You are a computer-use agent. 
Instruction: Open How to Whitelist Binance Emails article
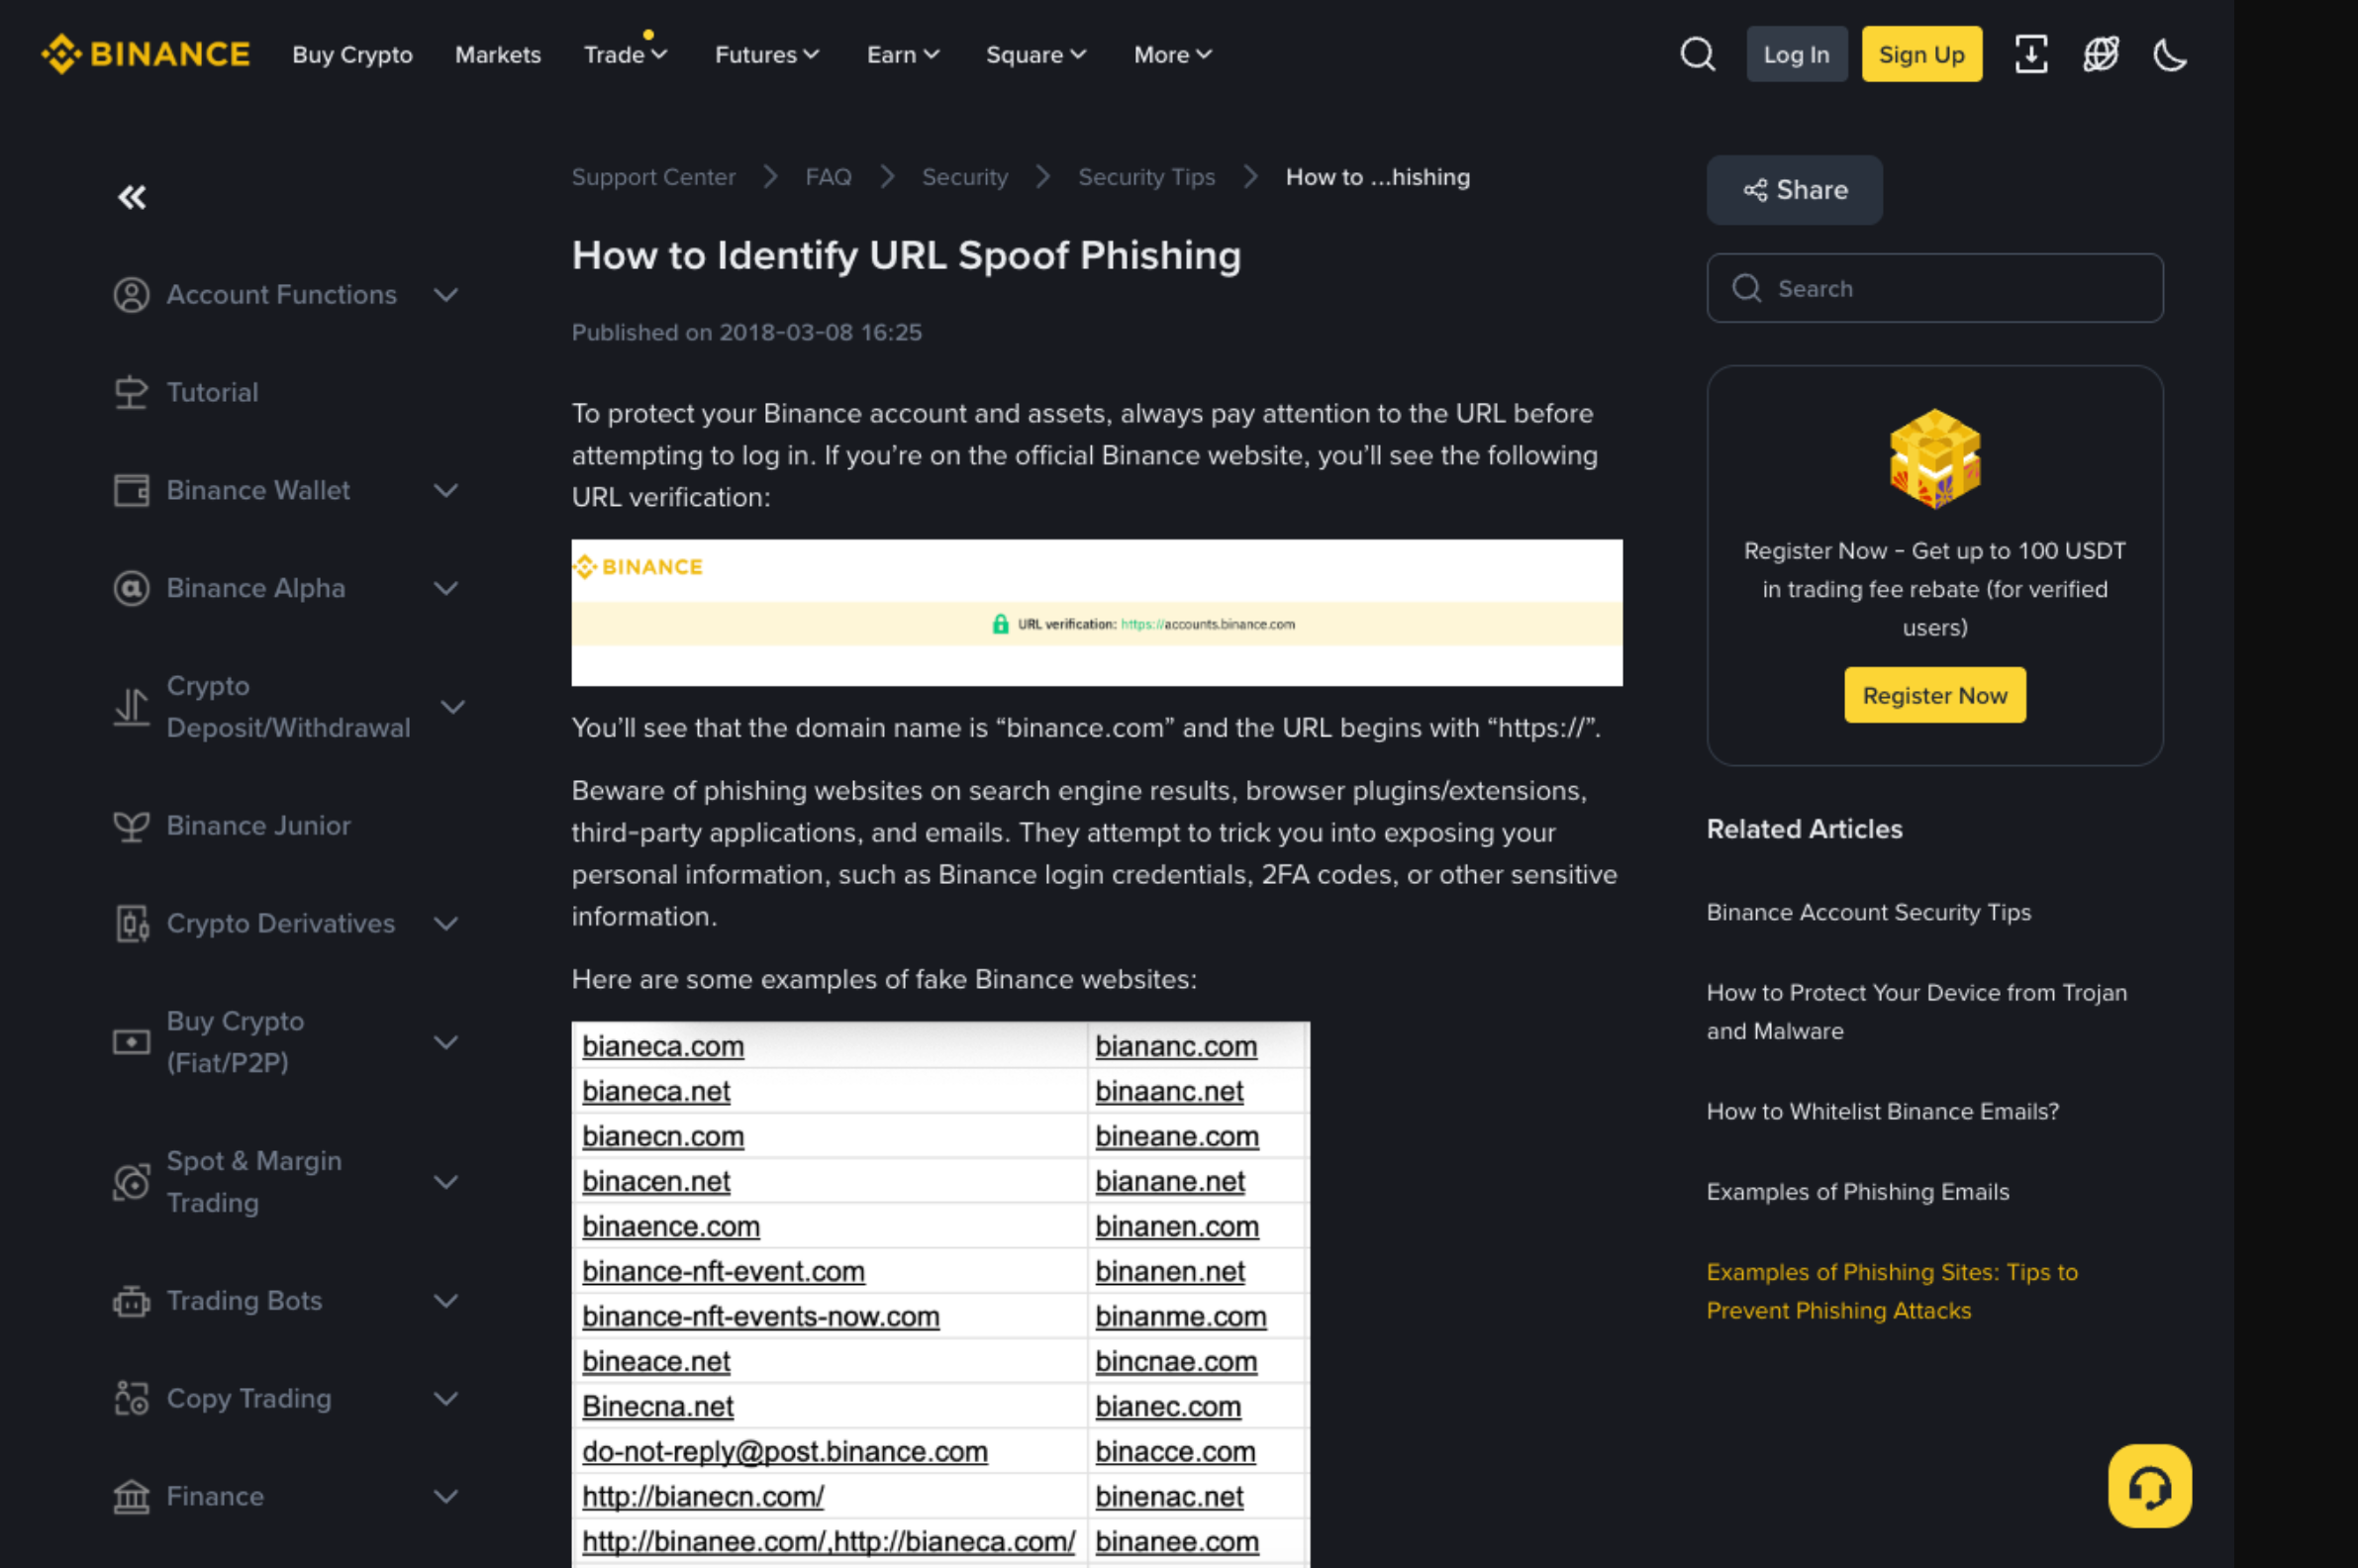point(1882,1111)
